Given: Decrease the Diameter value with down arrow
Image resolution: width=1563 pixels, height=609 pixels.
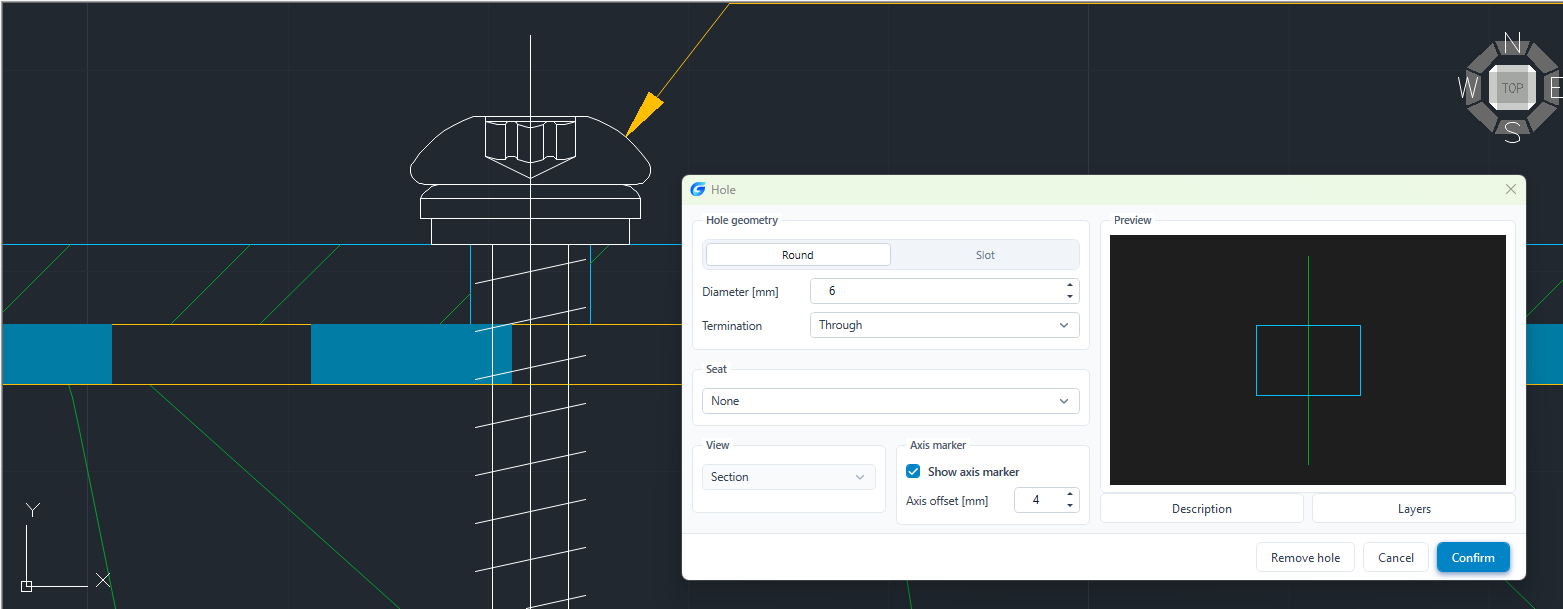Looking at the screenshot, I should click(1070, 296).
